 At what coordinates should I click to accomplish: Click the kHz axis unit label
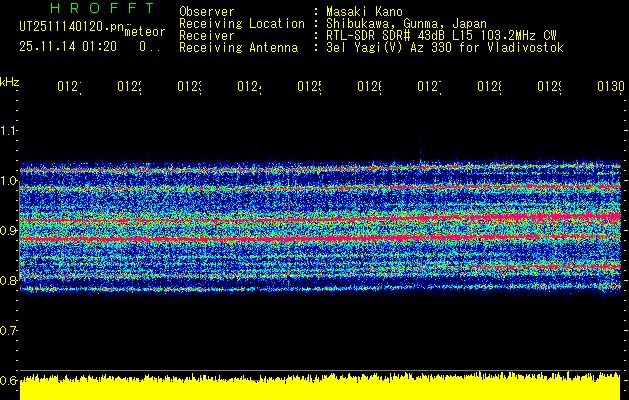point(9,81)
